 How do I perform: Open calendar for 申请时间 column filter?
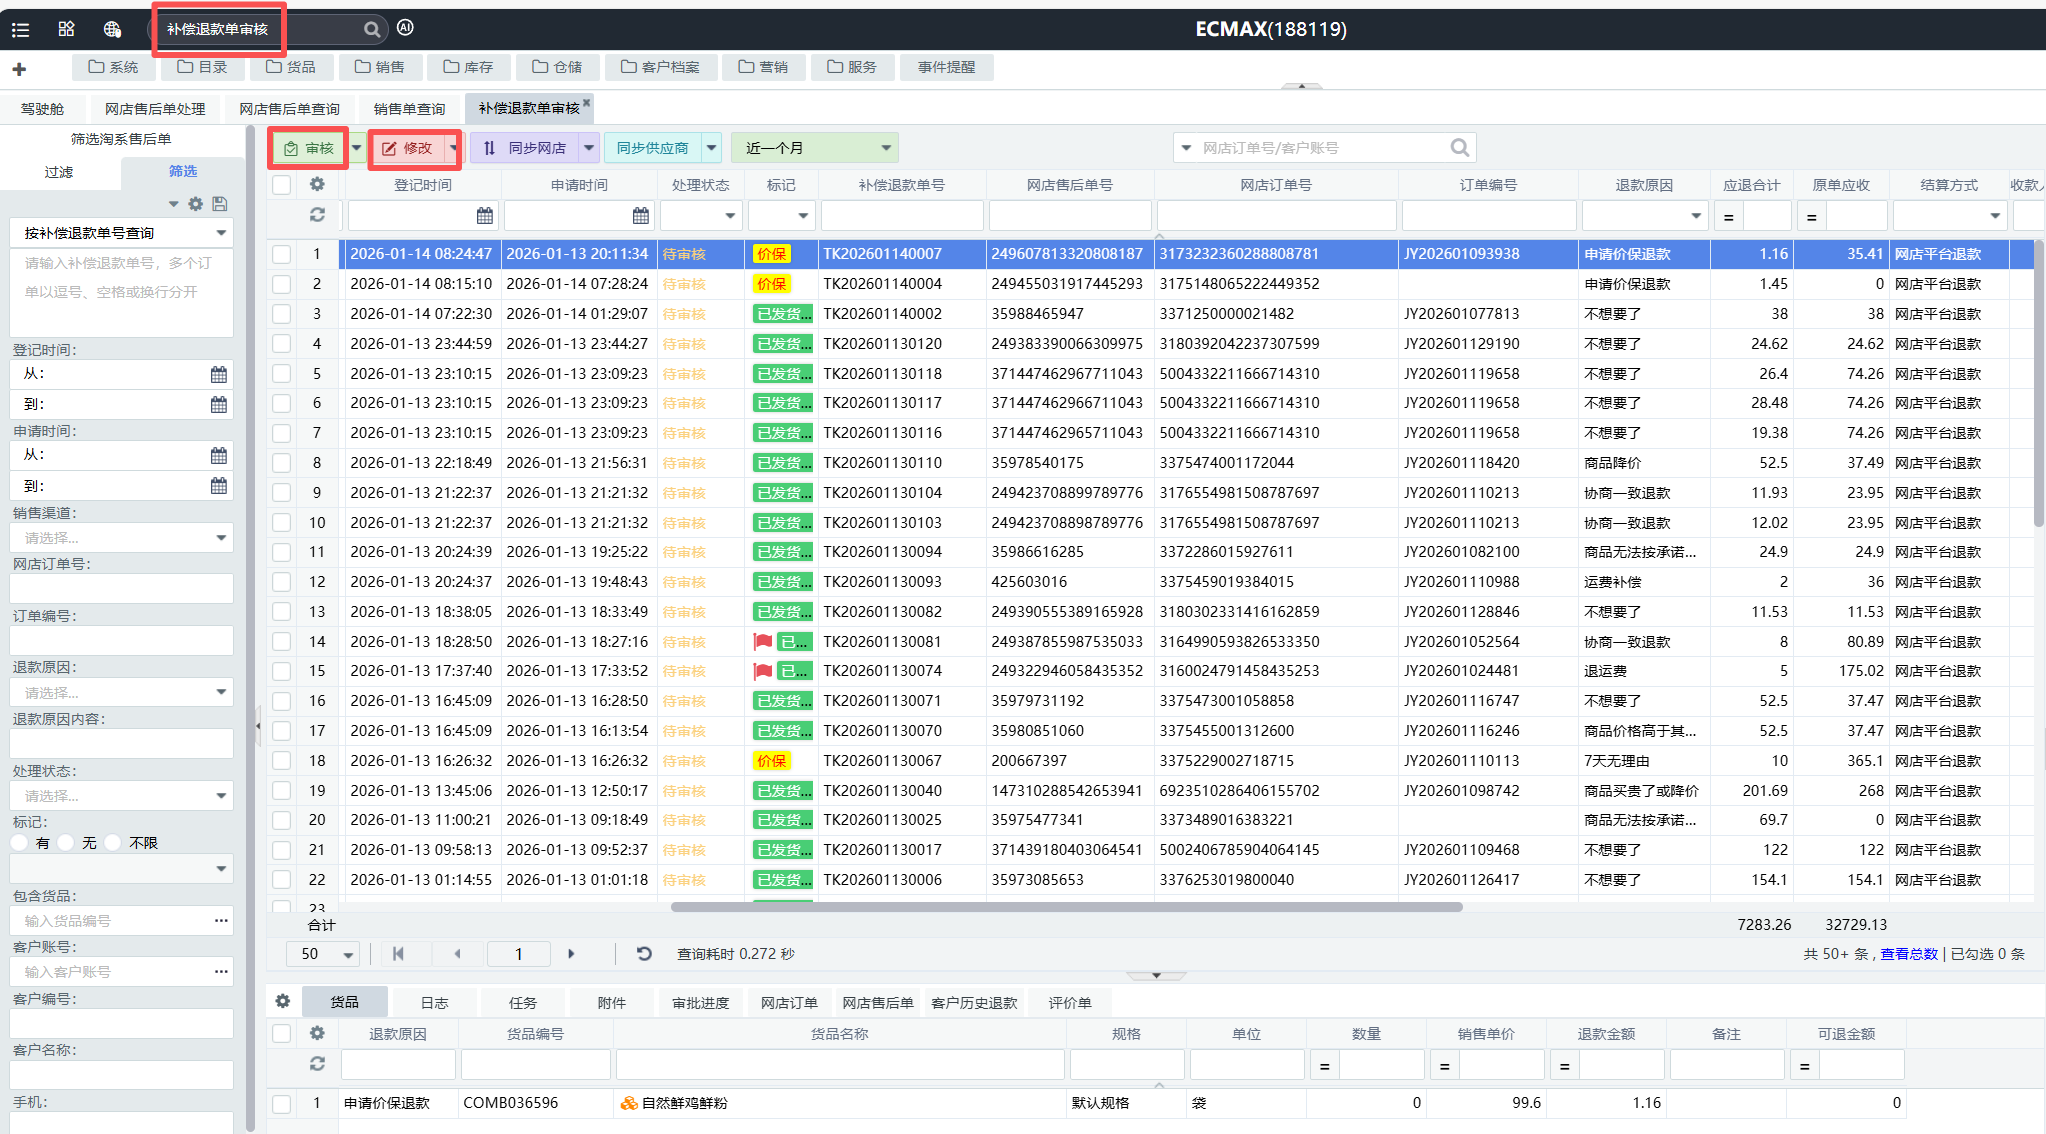(x=641, y=216)
